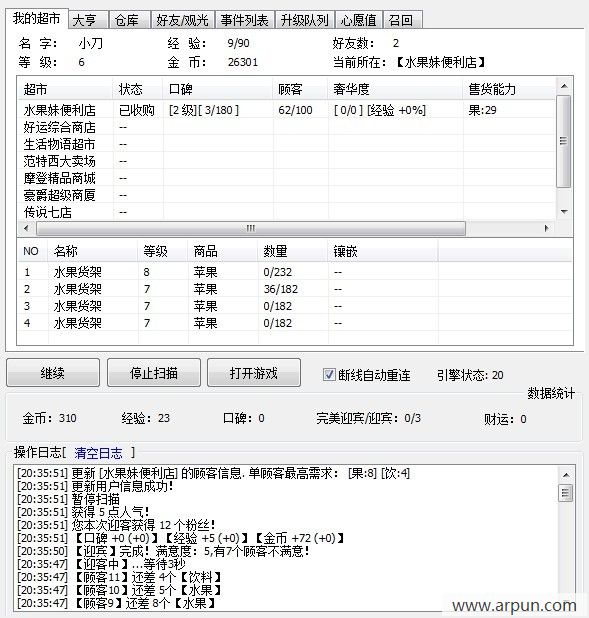
Task: Click the 引擎状态: 20 label
Action: click(x=470, y=375)
